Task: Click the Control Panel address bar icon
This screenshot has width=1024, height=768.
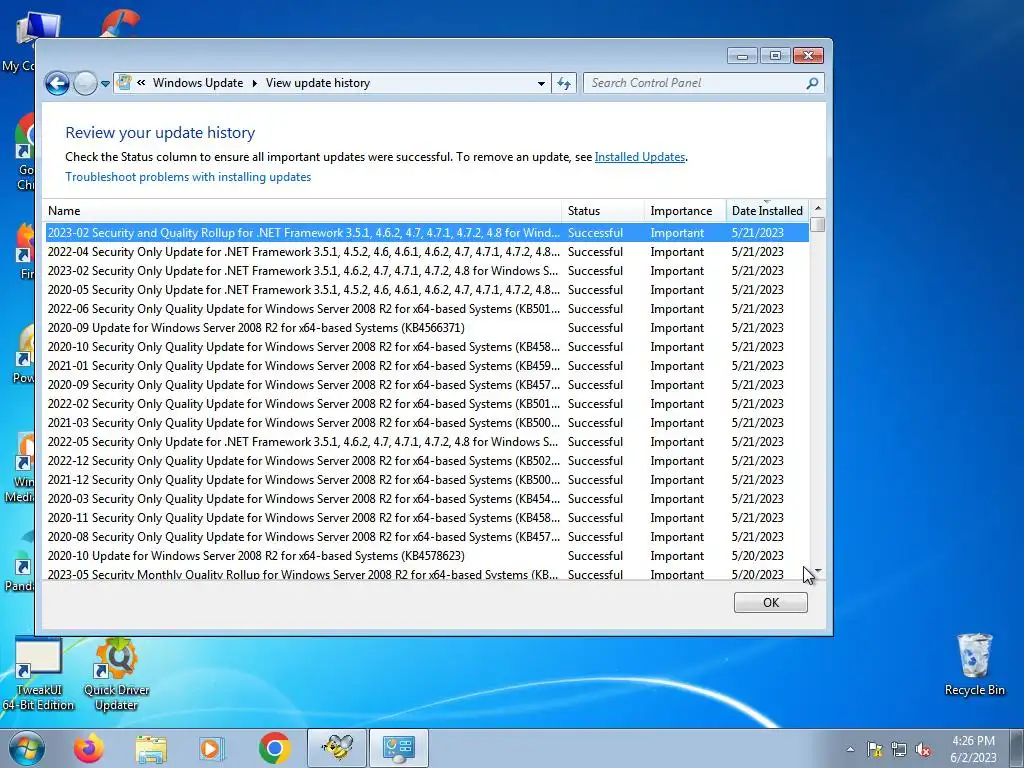Action: click(123, 83)
